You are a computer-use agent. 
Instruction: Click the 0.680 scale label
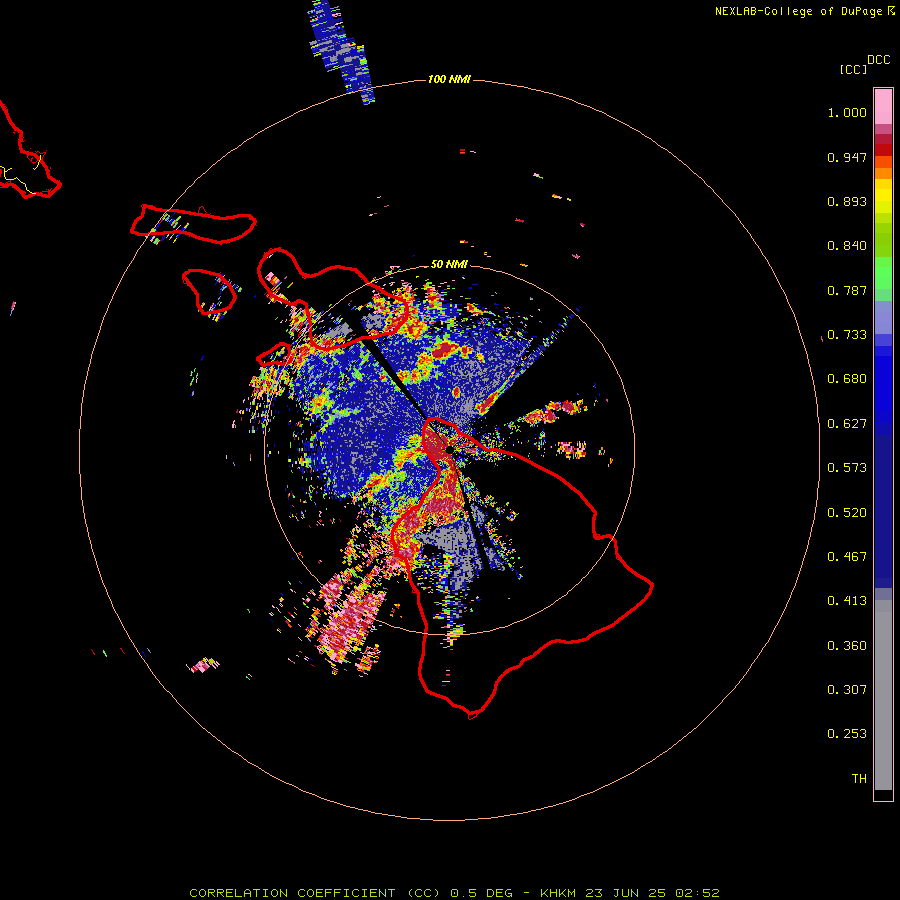[x=847, y=379]
